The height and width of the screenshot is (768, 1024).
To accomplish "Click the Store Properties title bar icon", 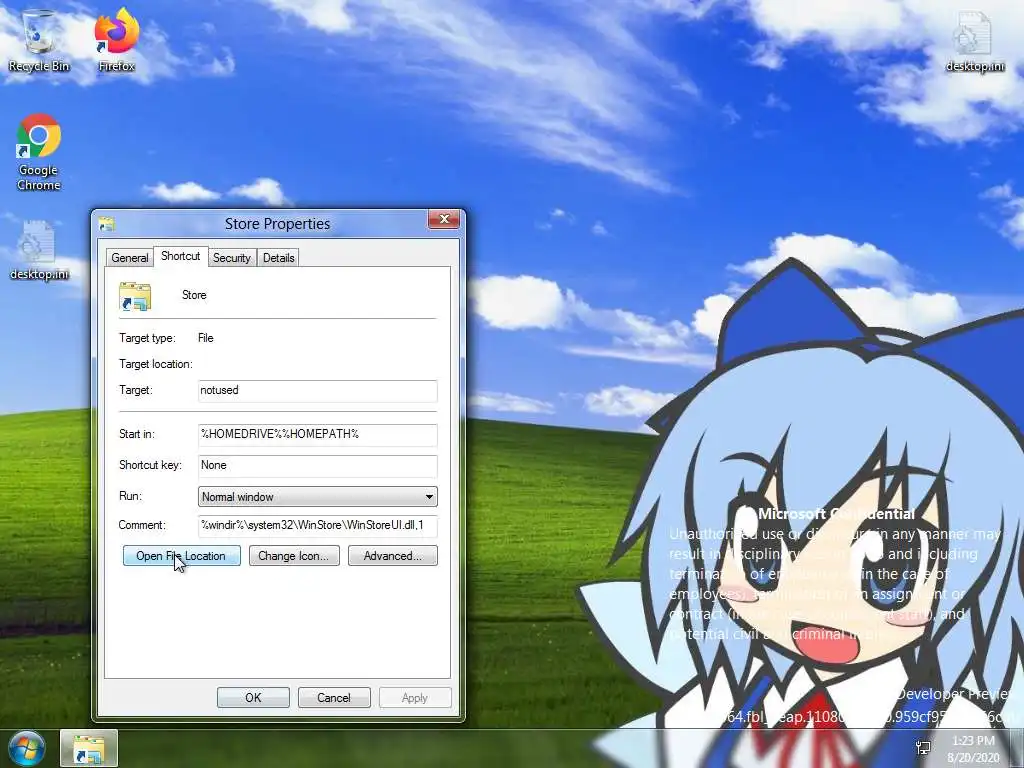I will pos(106,224).
